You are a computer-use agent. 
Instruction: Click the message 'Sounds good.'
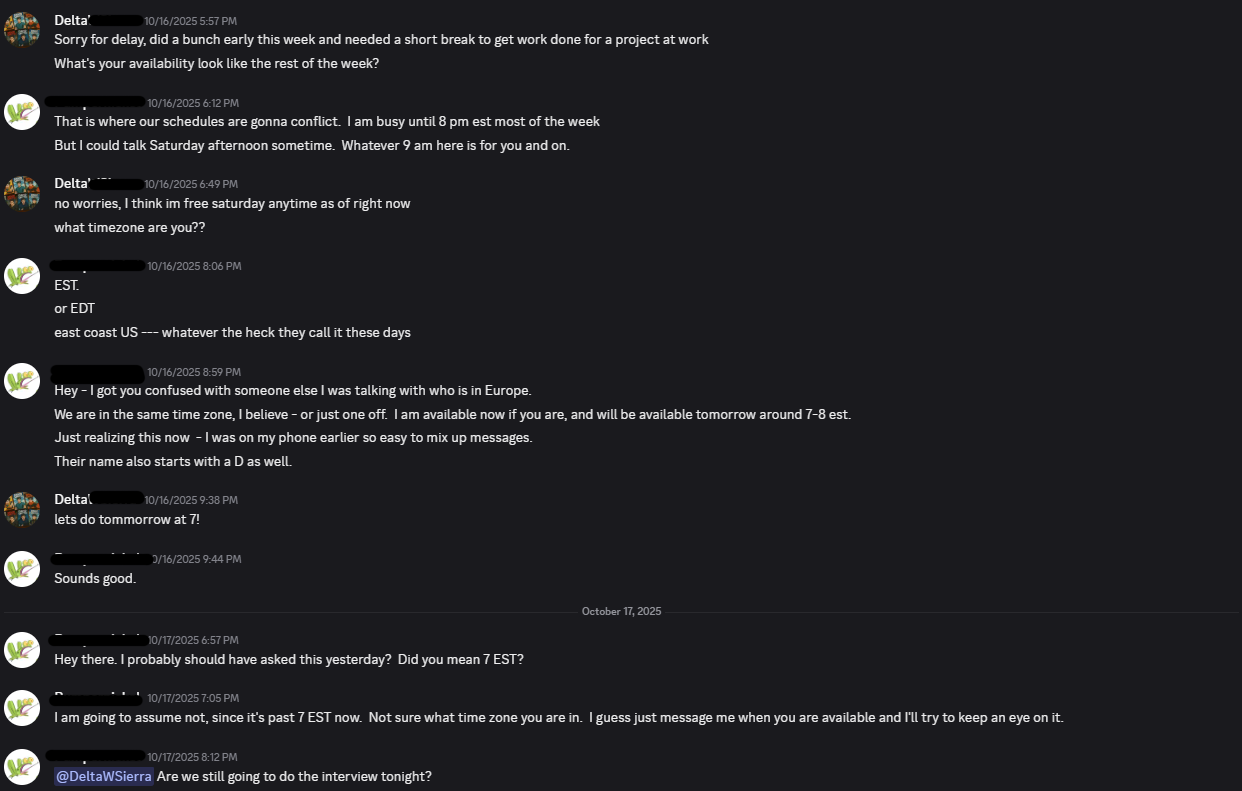click(x=95, y=578)
